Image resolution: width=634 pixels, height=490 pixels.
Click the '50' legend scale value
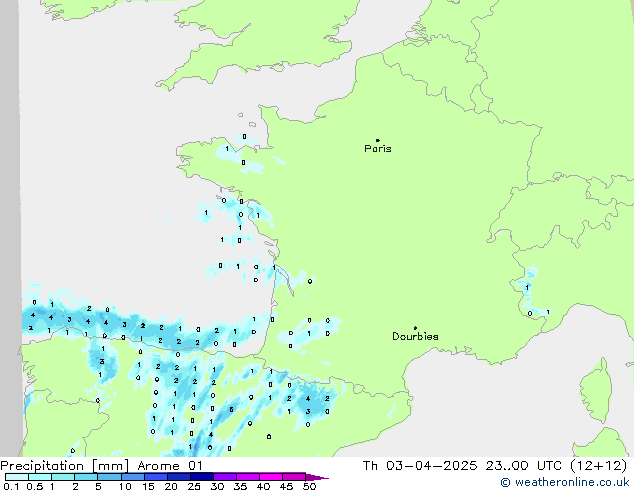point(309,486)
